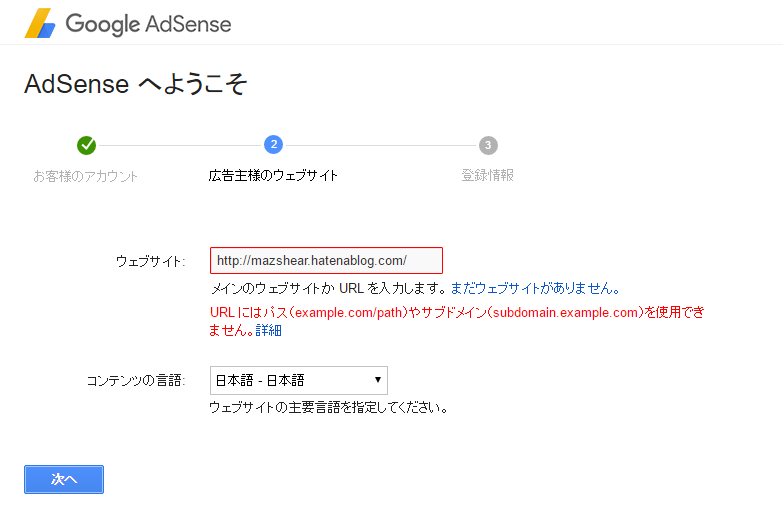Select the blue step 2 circle

click(274, 145)
